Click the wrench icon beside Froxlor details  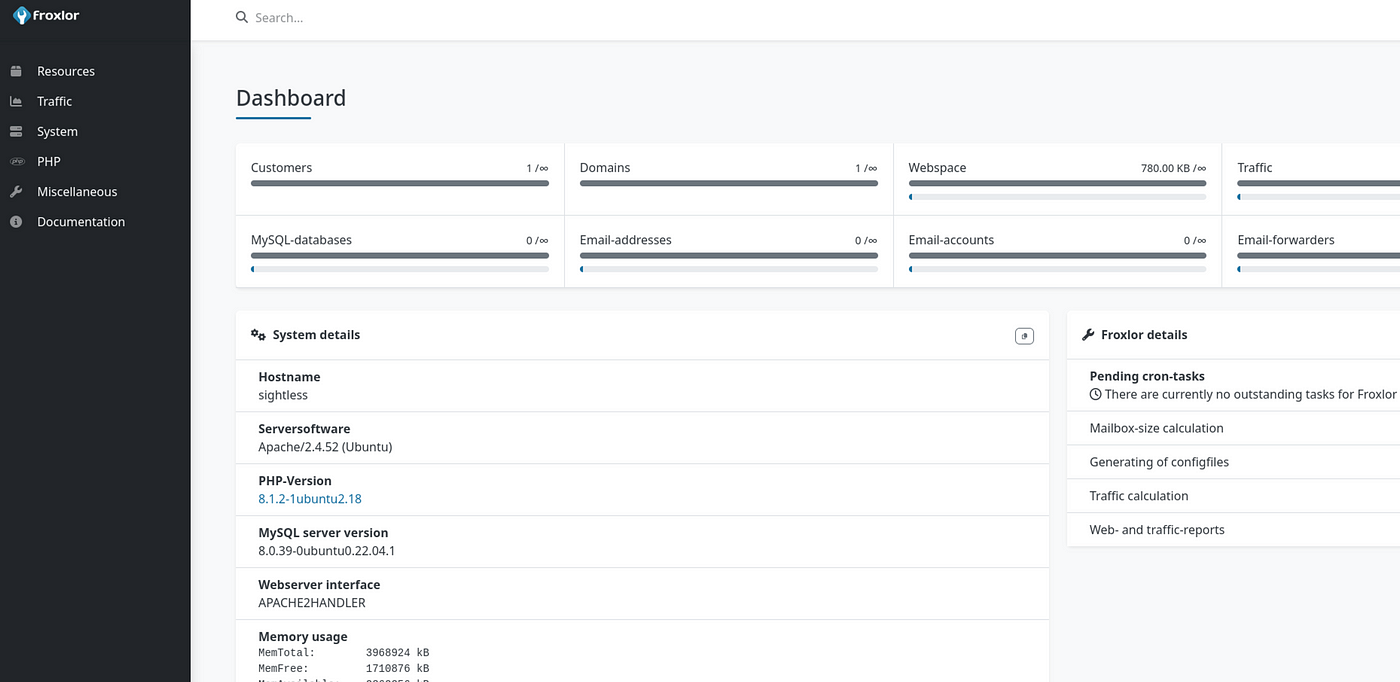1089,335
